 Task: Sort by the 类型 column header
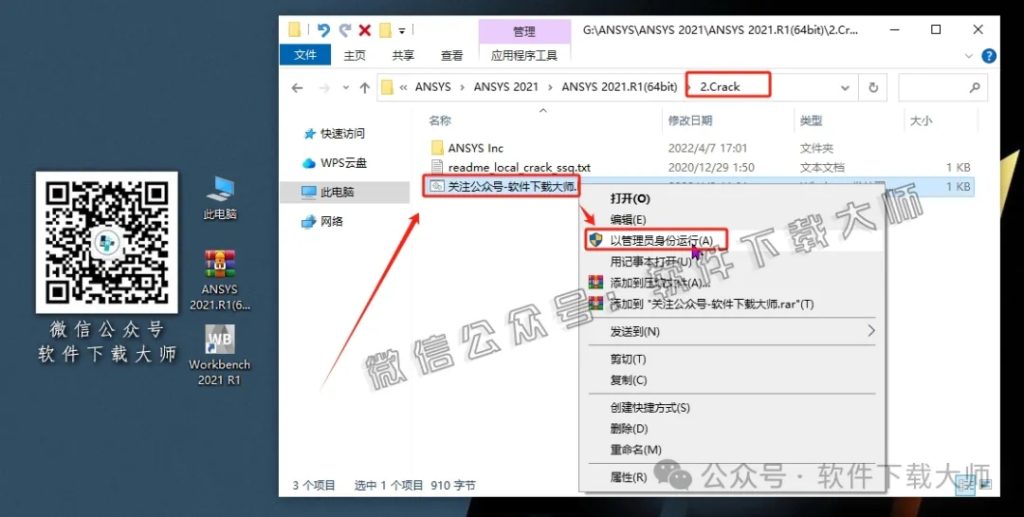[x=811, y=121]
